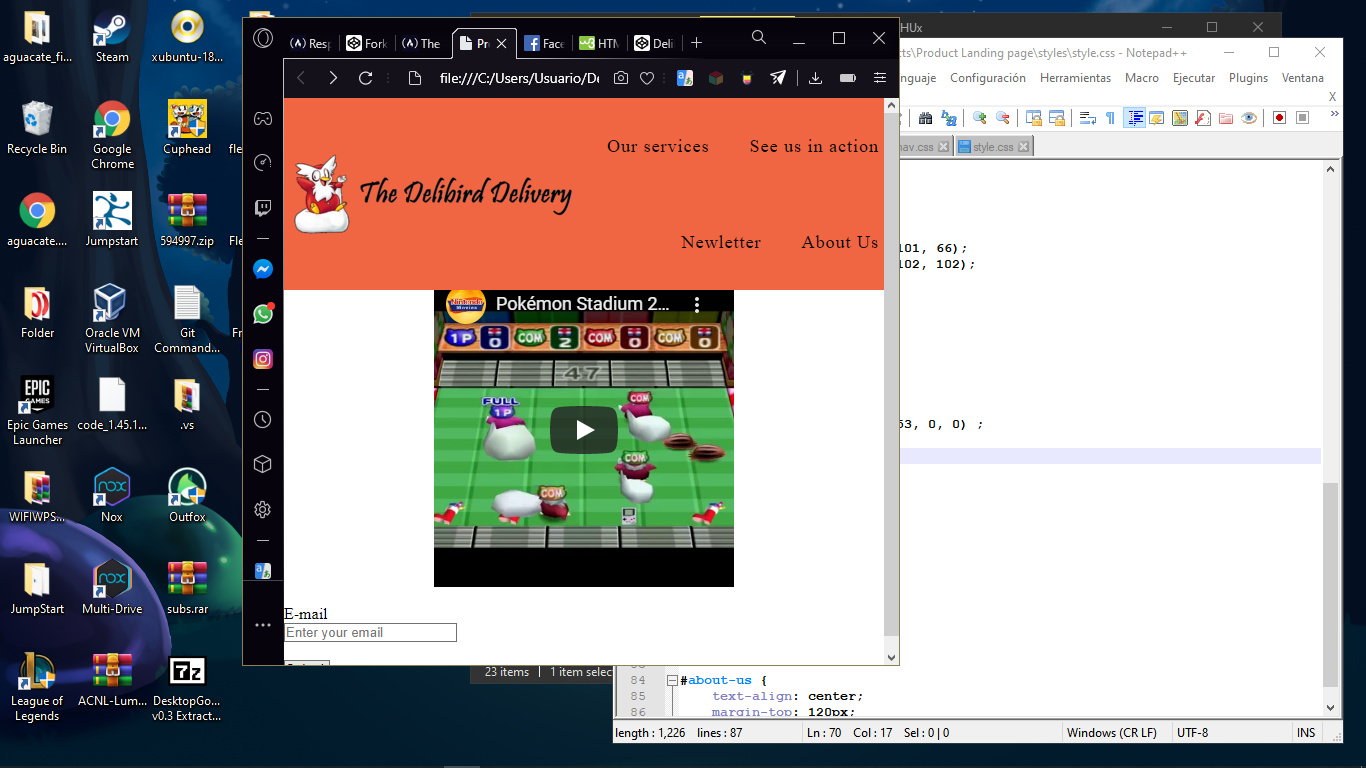The image size is (1366, 768).
Task: Open the Find dialog using the binoculars icon
Action: 927,117
